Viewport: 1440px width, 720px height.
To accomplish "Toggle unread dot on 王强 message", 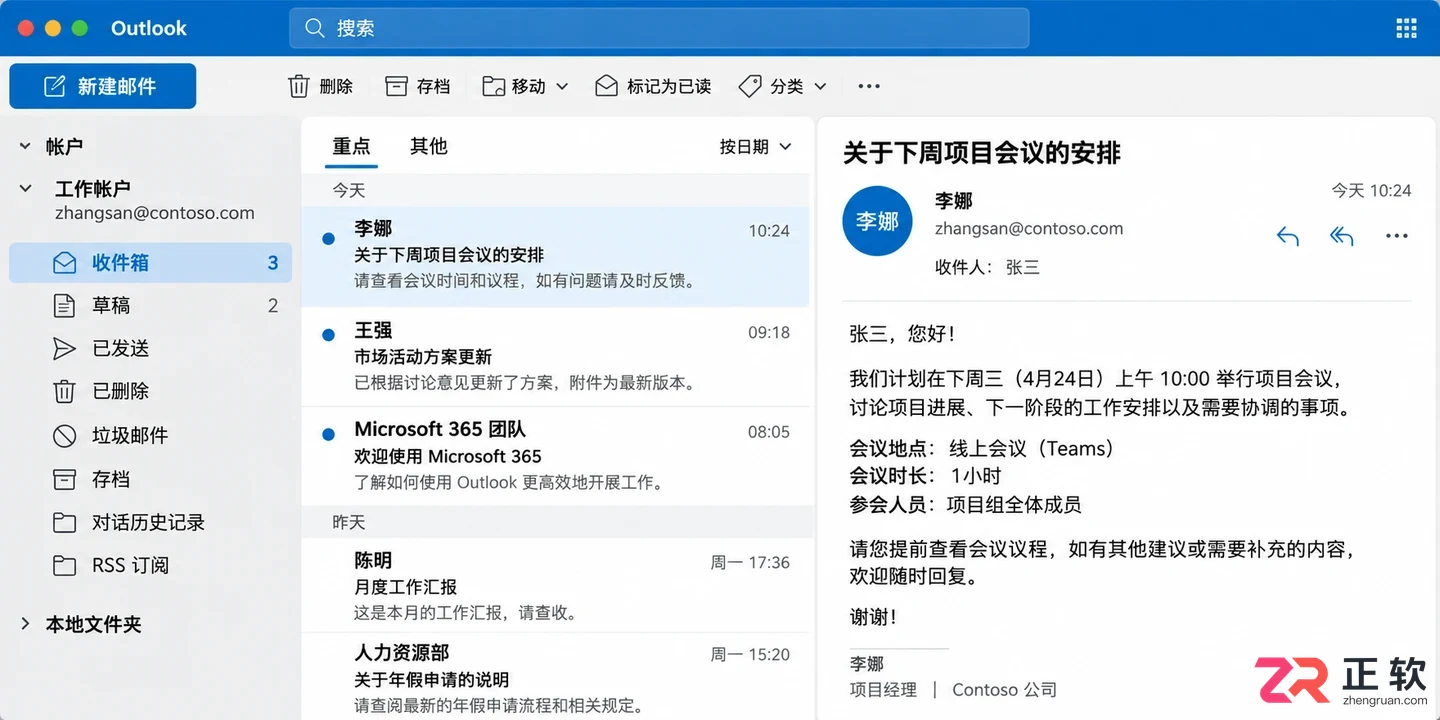I will click(328, 335).
